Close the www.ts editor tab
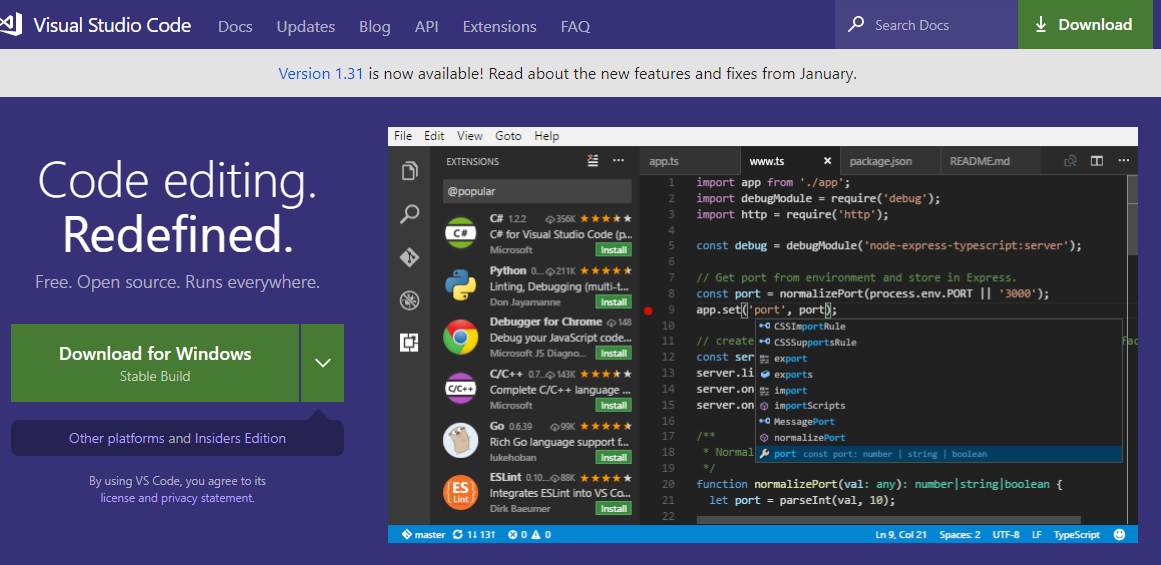Screen dimensions: 1161x565 [x=828, y=161]
